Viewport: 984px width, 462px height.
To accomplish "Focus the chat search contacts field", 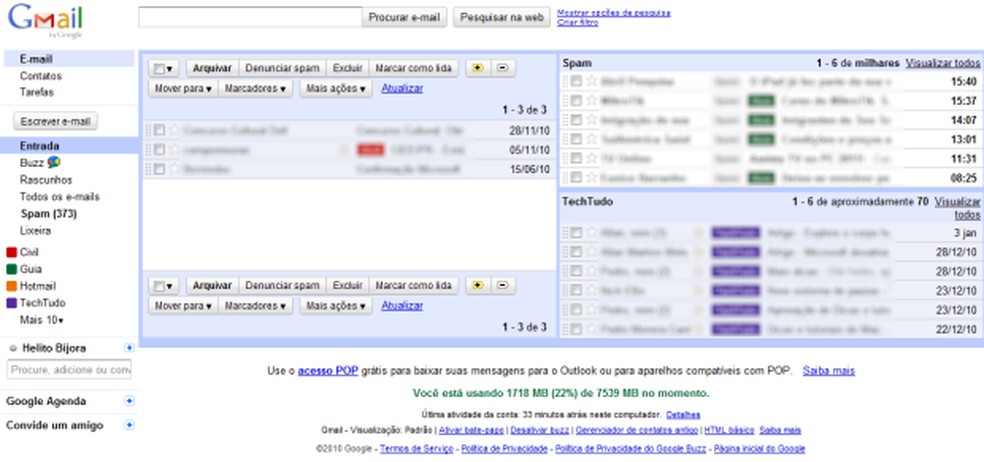I will coord(69,370).
